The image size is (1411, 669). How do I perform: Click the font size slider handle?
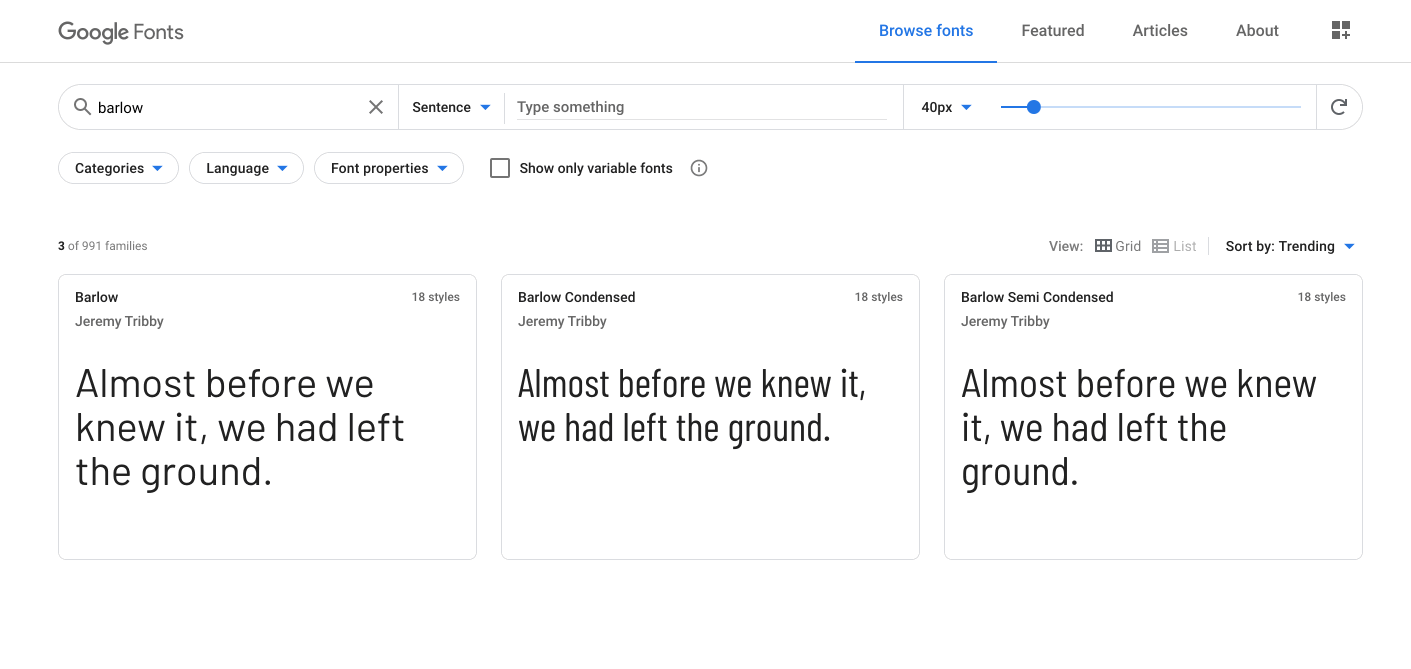point(1034,107)
